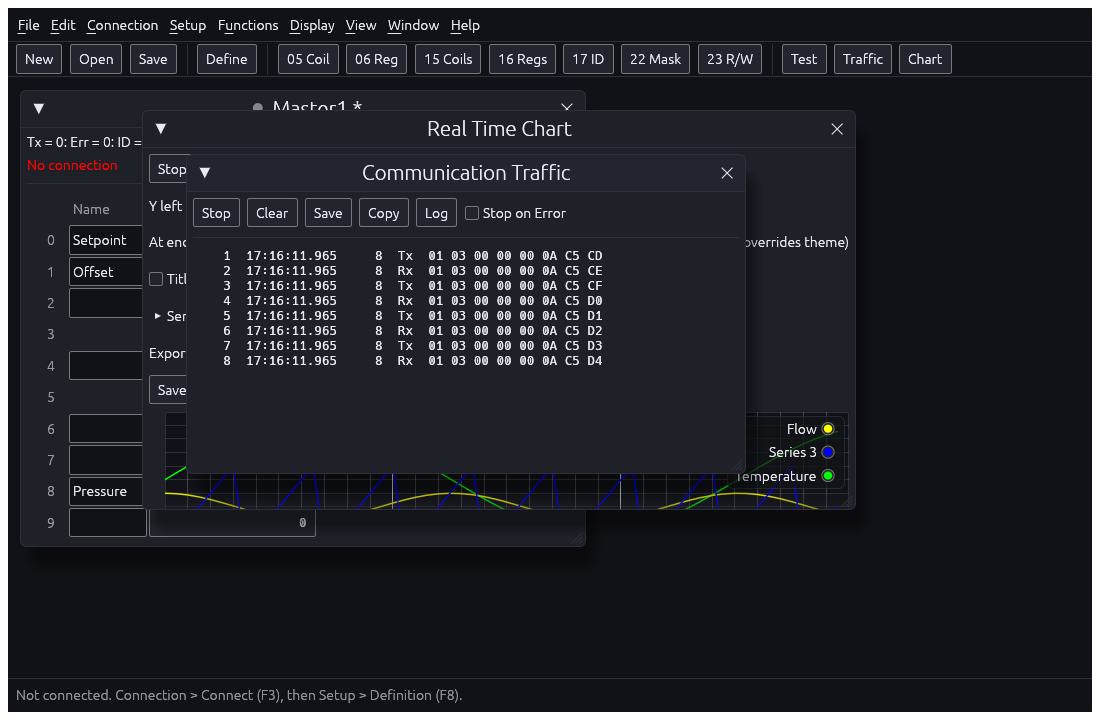Click the New toolbar button
Viewport: 1100px width, 720px height.
(x=39, y=59)
